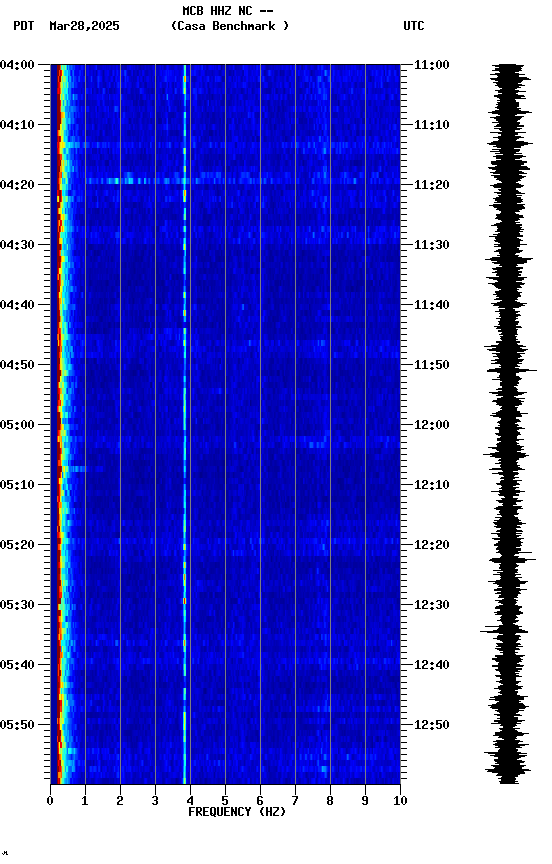Click the '4' frequency axis tick label
Viewport: 552px width, 864px height.
click(x=190, y=801)
